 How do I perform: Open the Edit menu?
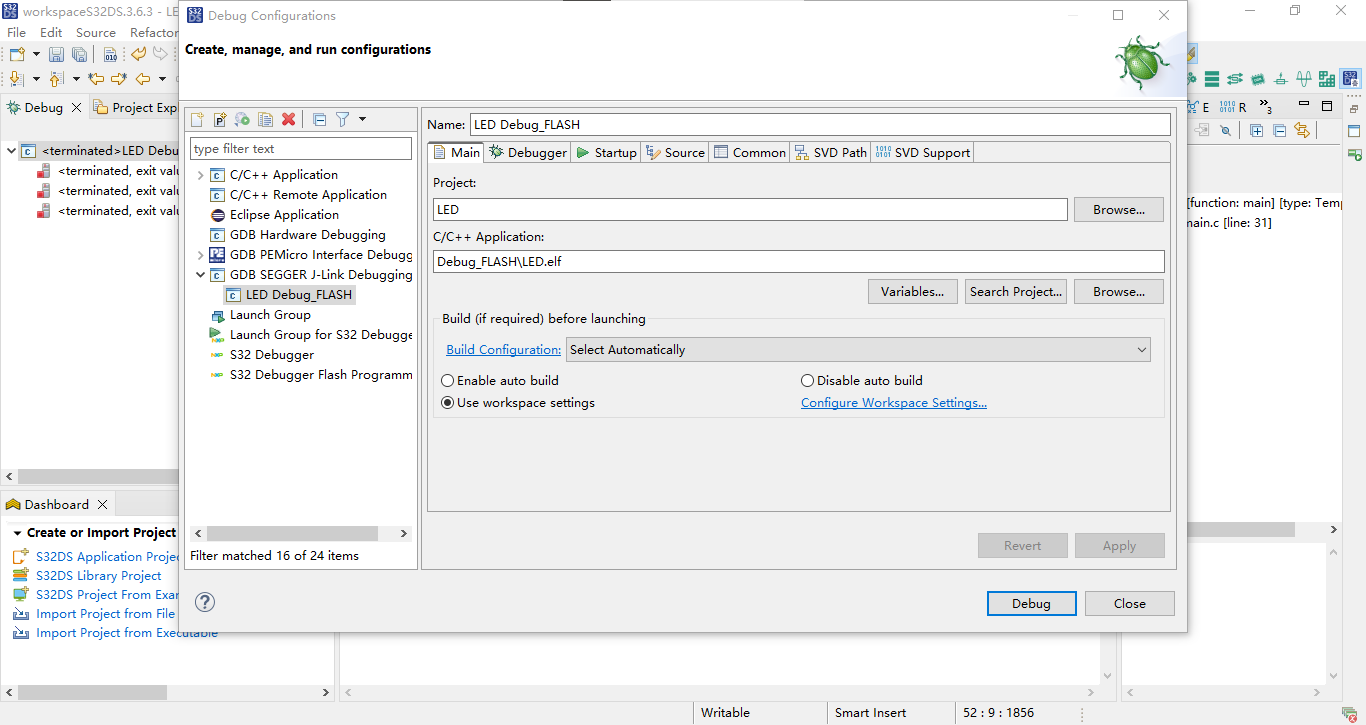pyautogui.click(x=51, y=33)
